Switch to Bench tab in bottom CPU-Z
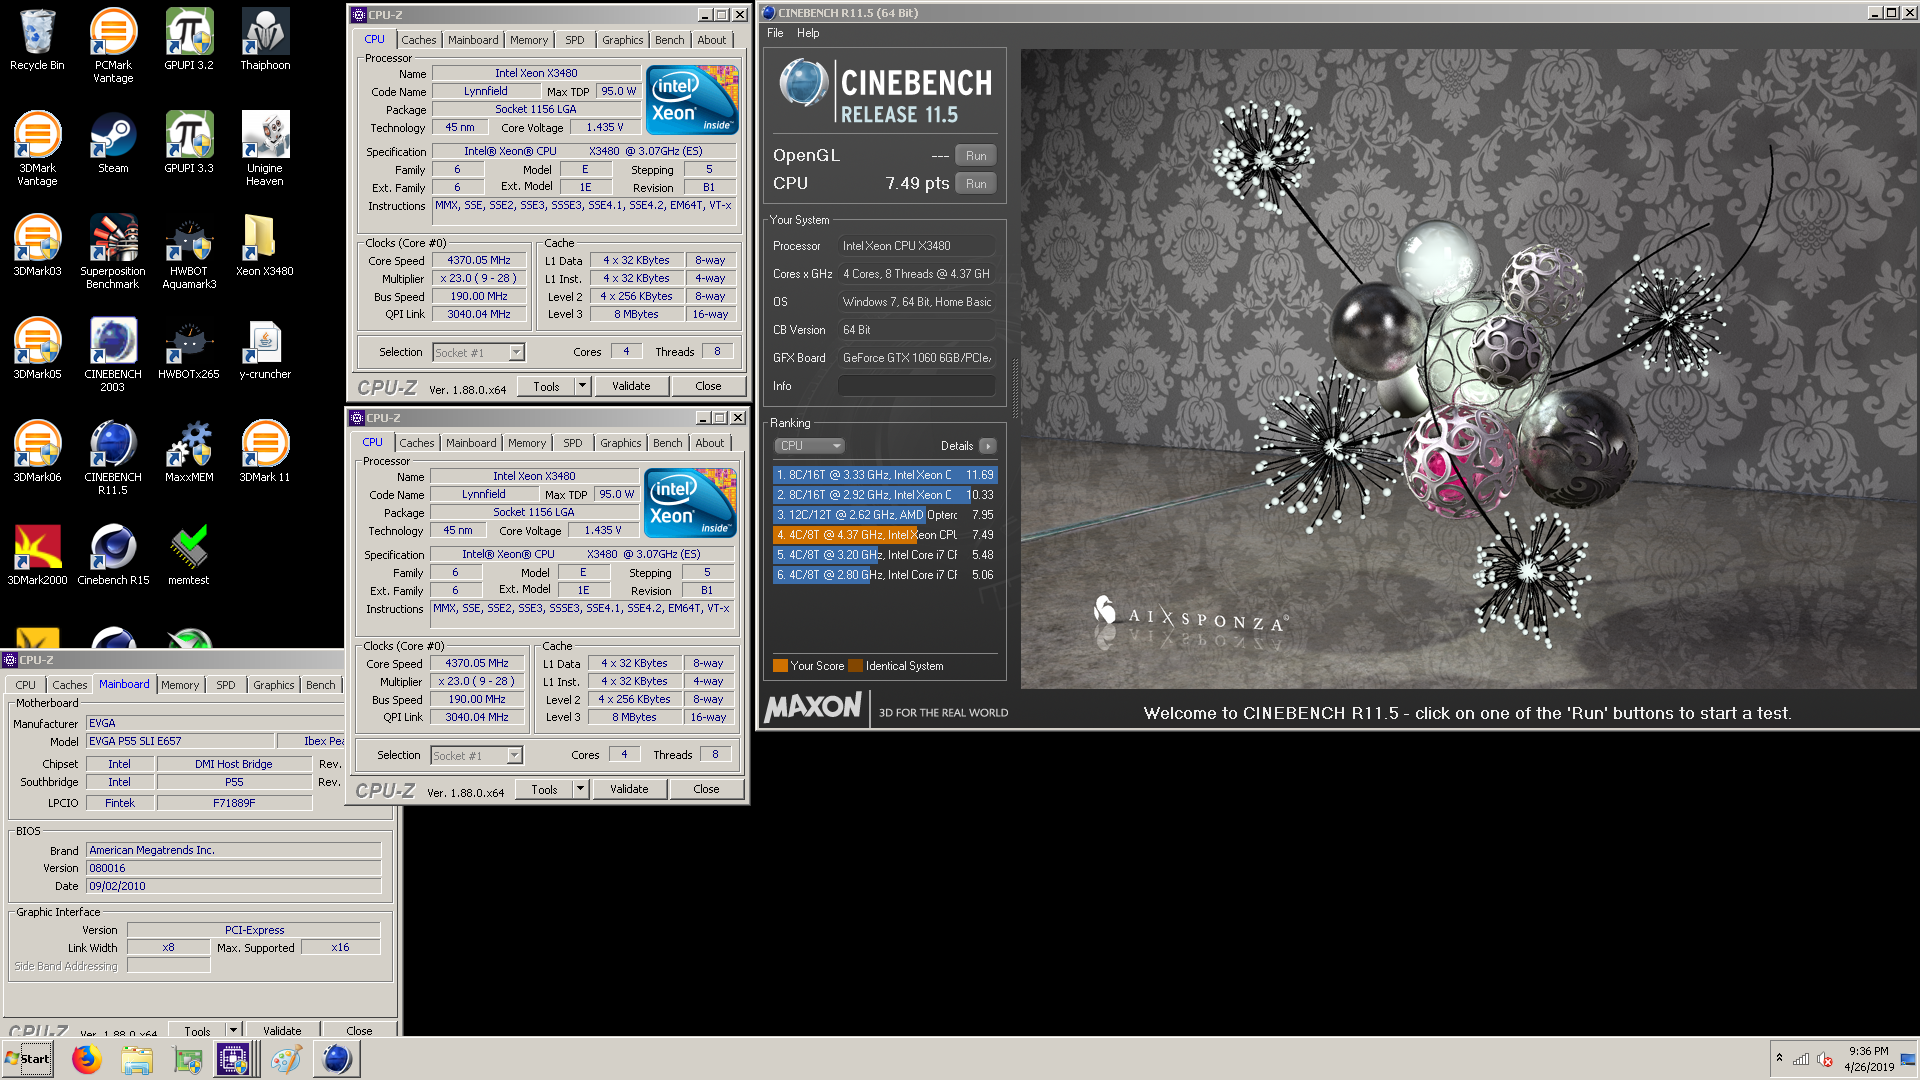1920x1080 pixels. 321,685
